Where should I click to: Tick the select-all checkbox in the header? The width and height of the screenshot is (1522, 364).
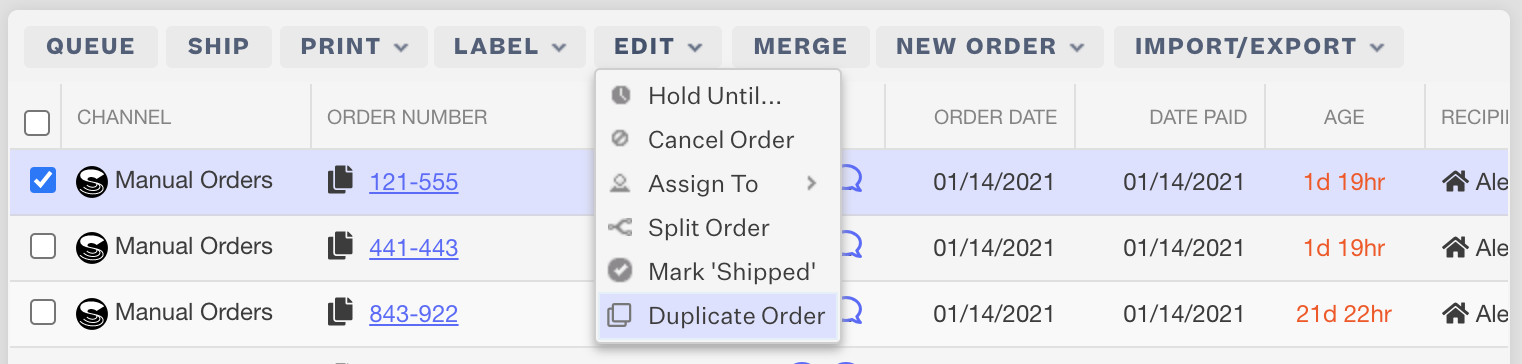(x=37, y=123)
